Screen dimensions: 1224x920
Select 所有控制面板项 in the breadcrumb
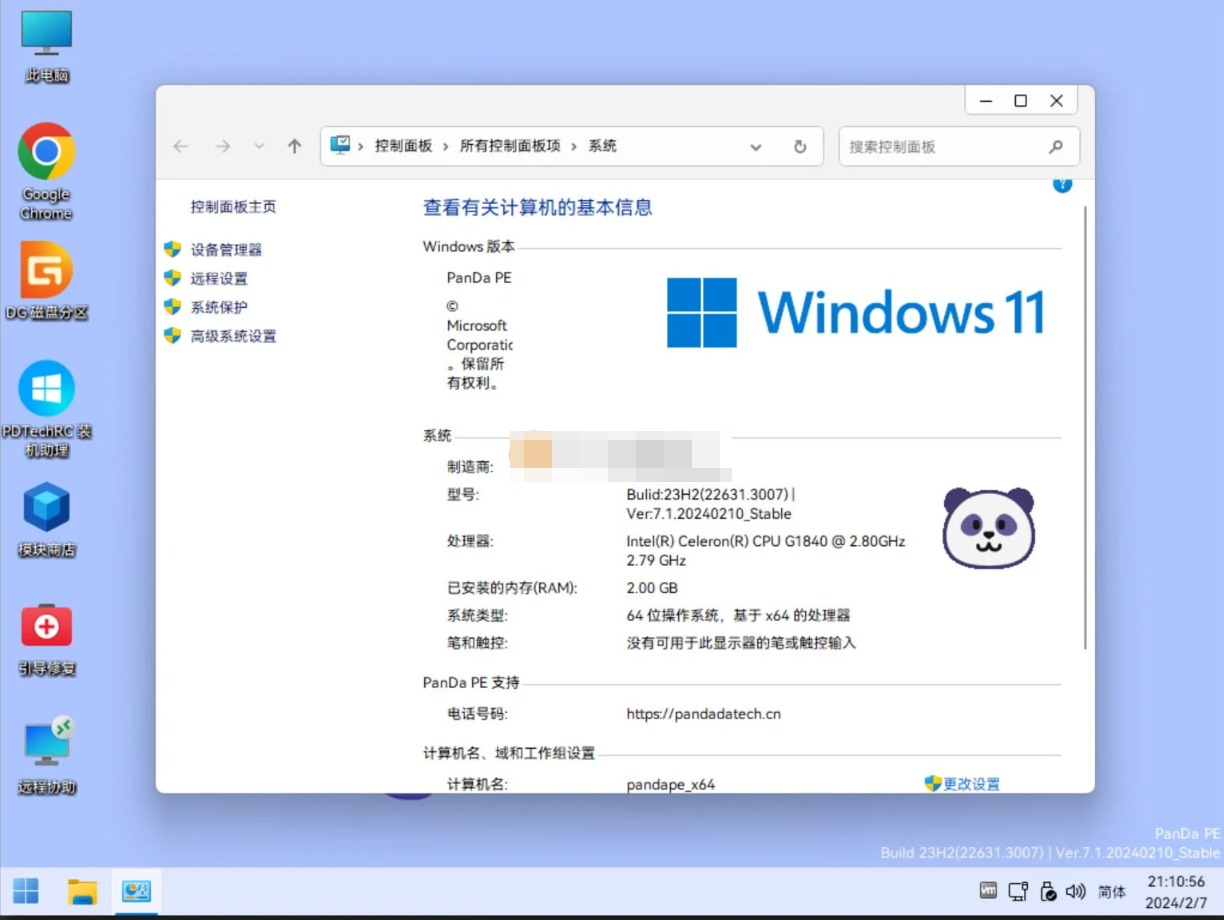point(510,146)
